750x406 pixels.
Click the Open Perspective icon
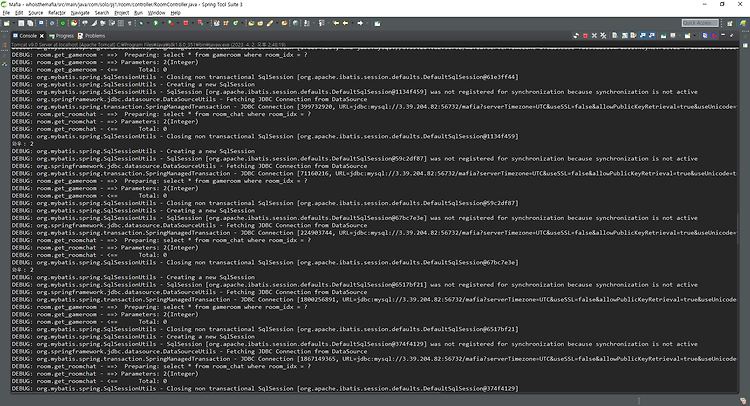pyautogui.click(x=729, y=23)
